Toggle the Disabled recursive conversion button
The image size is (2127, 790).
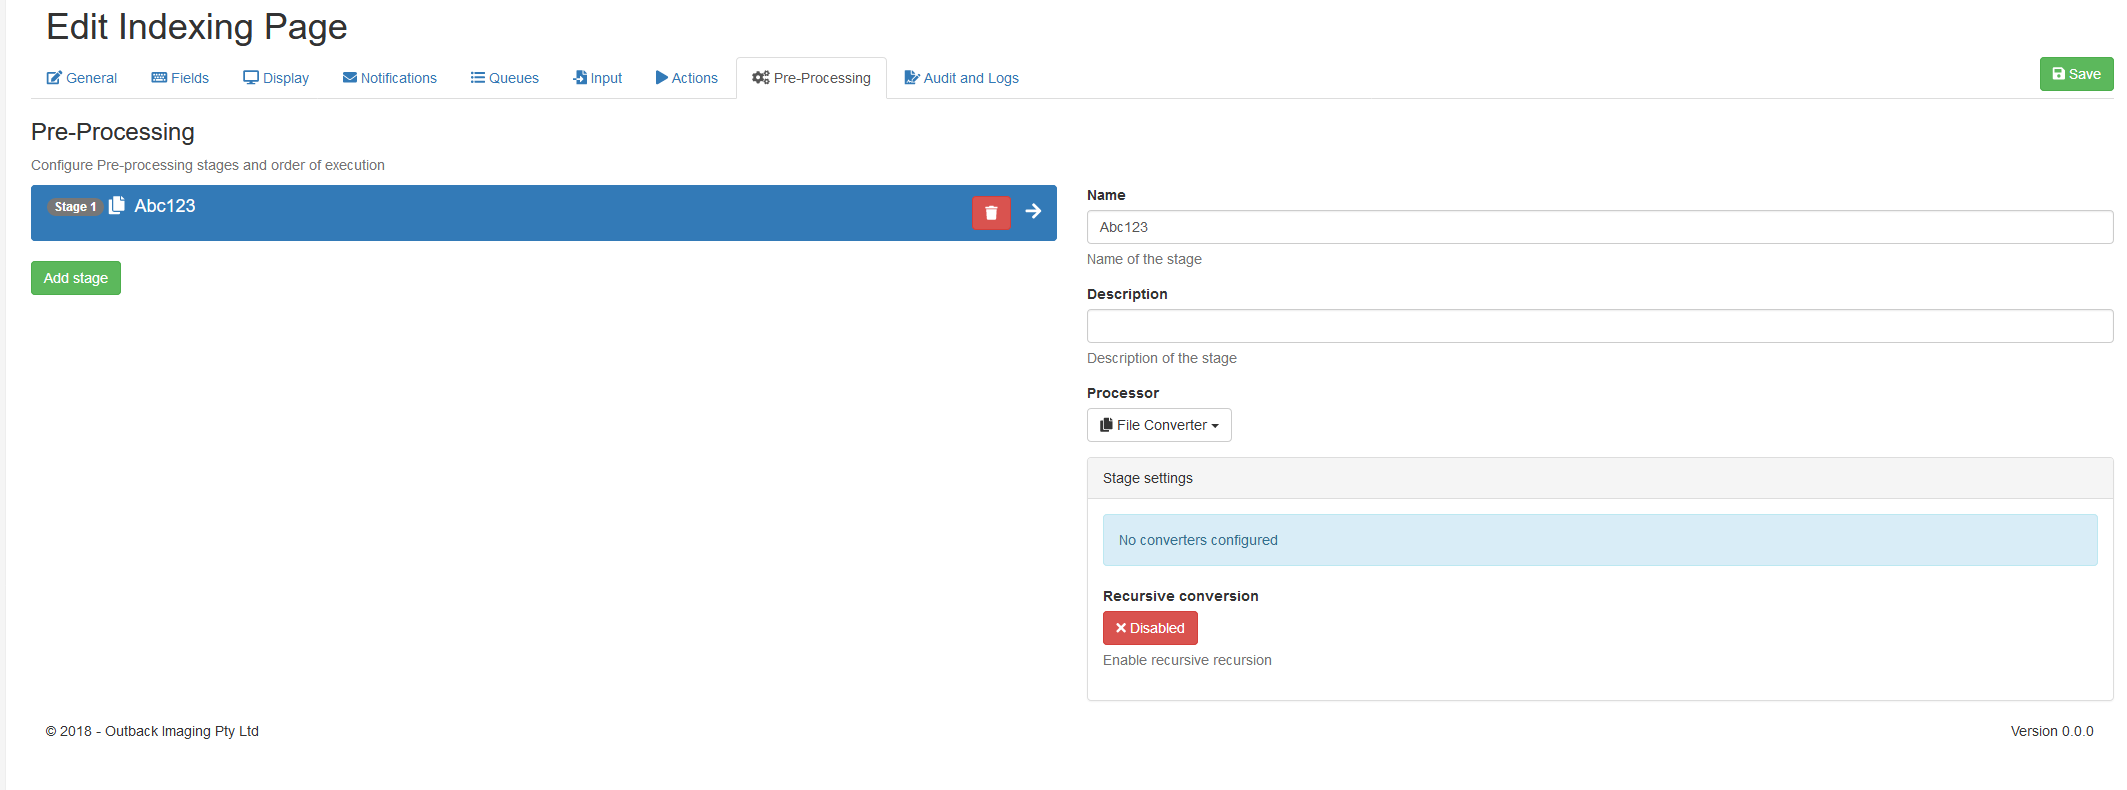1149,628
